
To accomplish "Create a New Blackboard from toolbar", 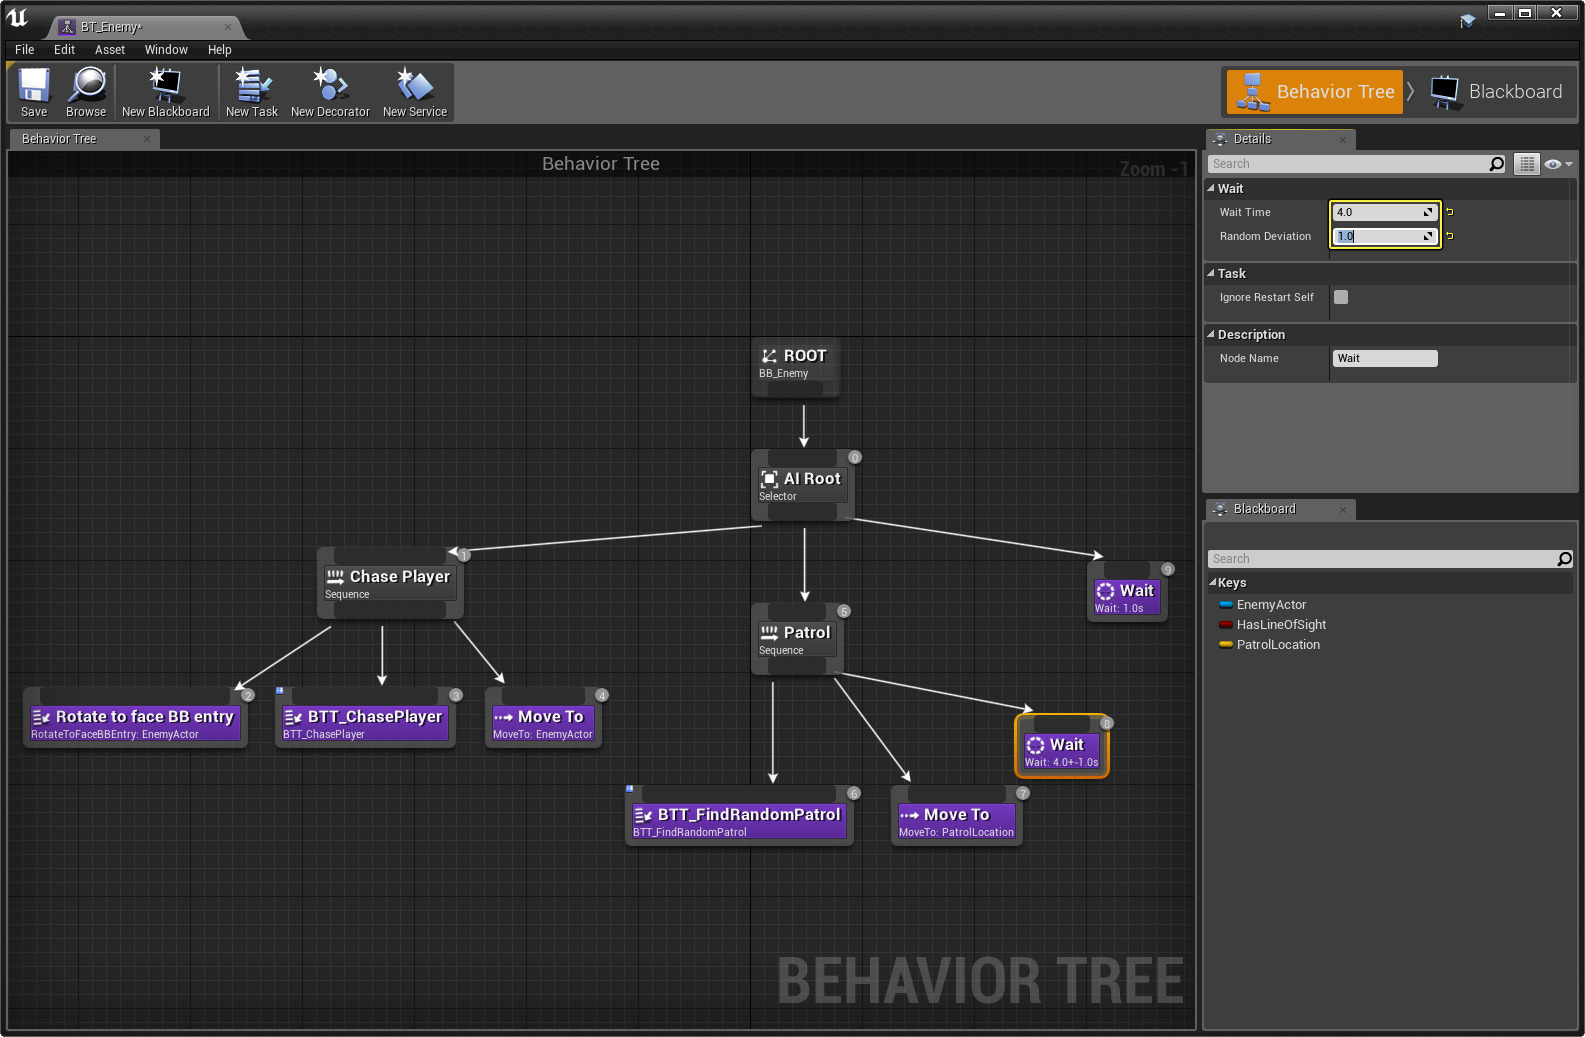I will 165,92.
